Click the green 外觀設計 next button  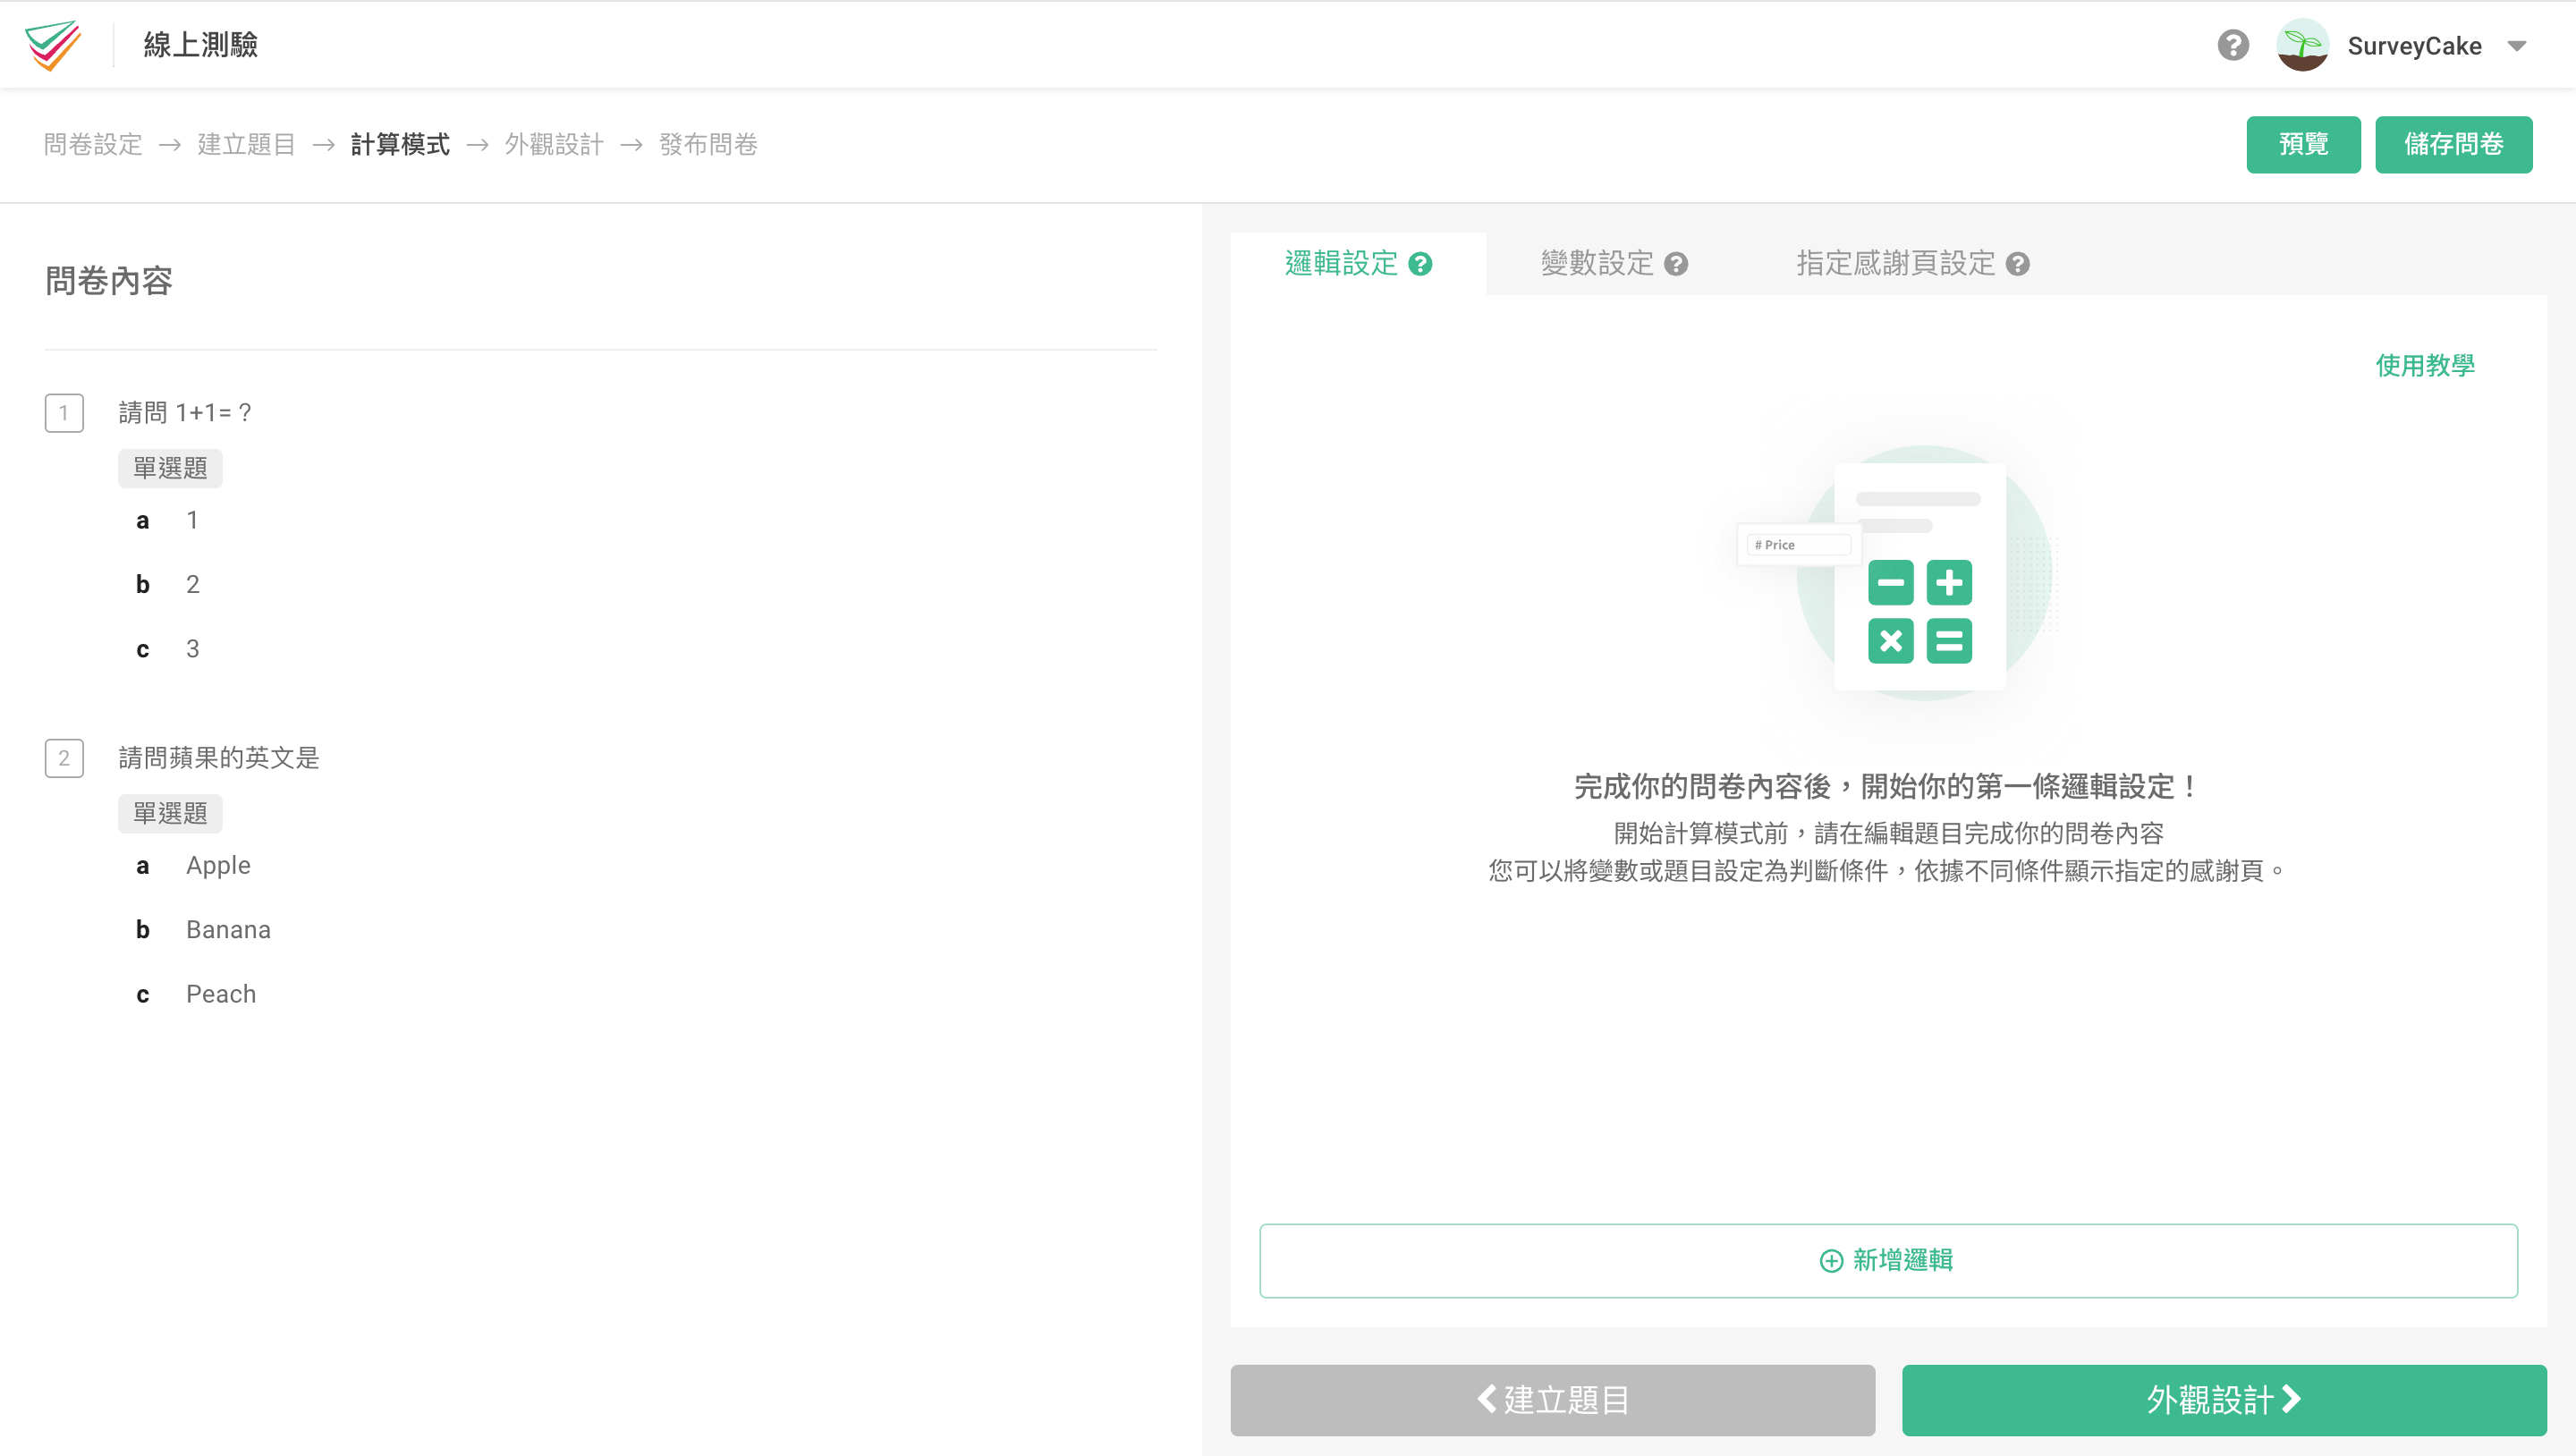[x=2224, y=1400]
